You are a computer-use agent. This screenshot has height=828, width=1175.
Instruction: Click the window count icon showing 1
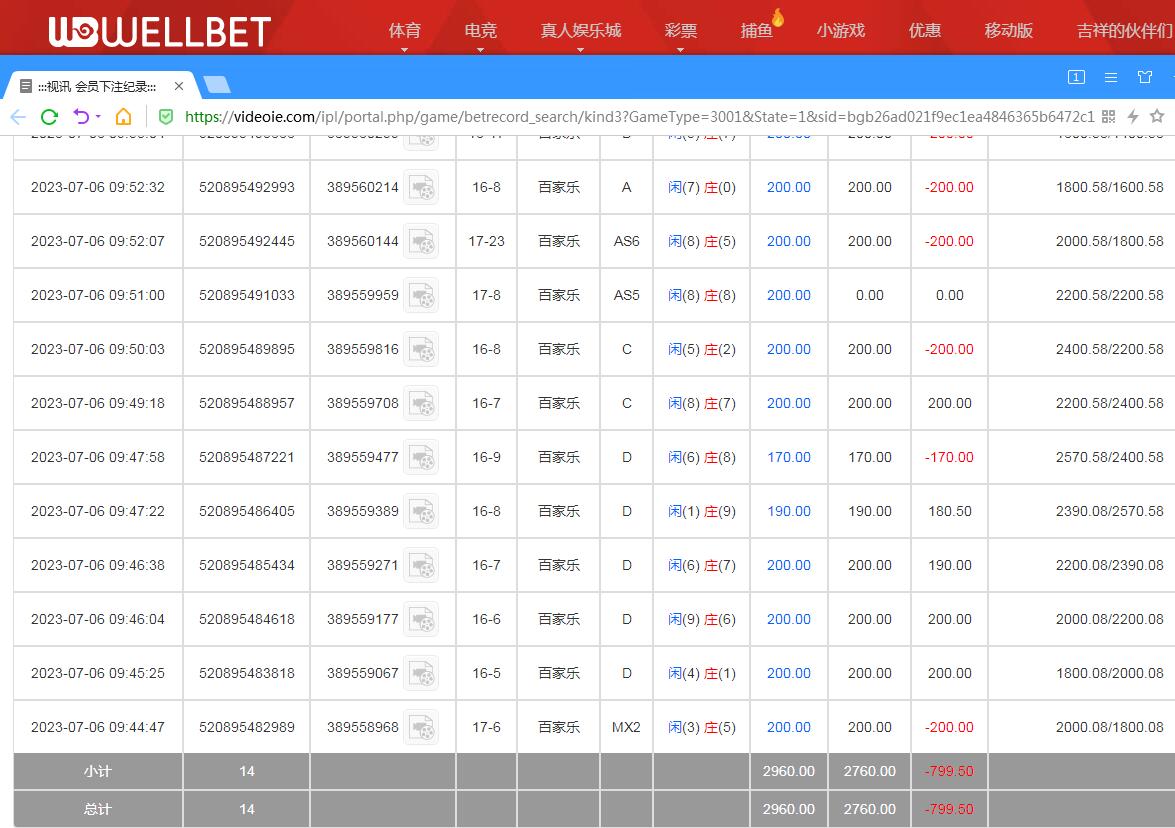click(1076, 77)
